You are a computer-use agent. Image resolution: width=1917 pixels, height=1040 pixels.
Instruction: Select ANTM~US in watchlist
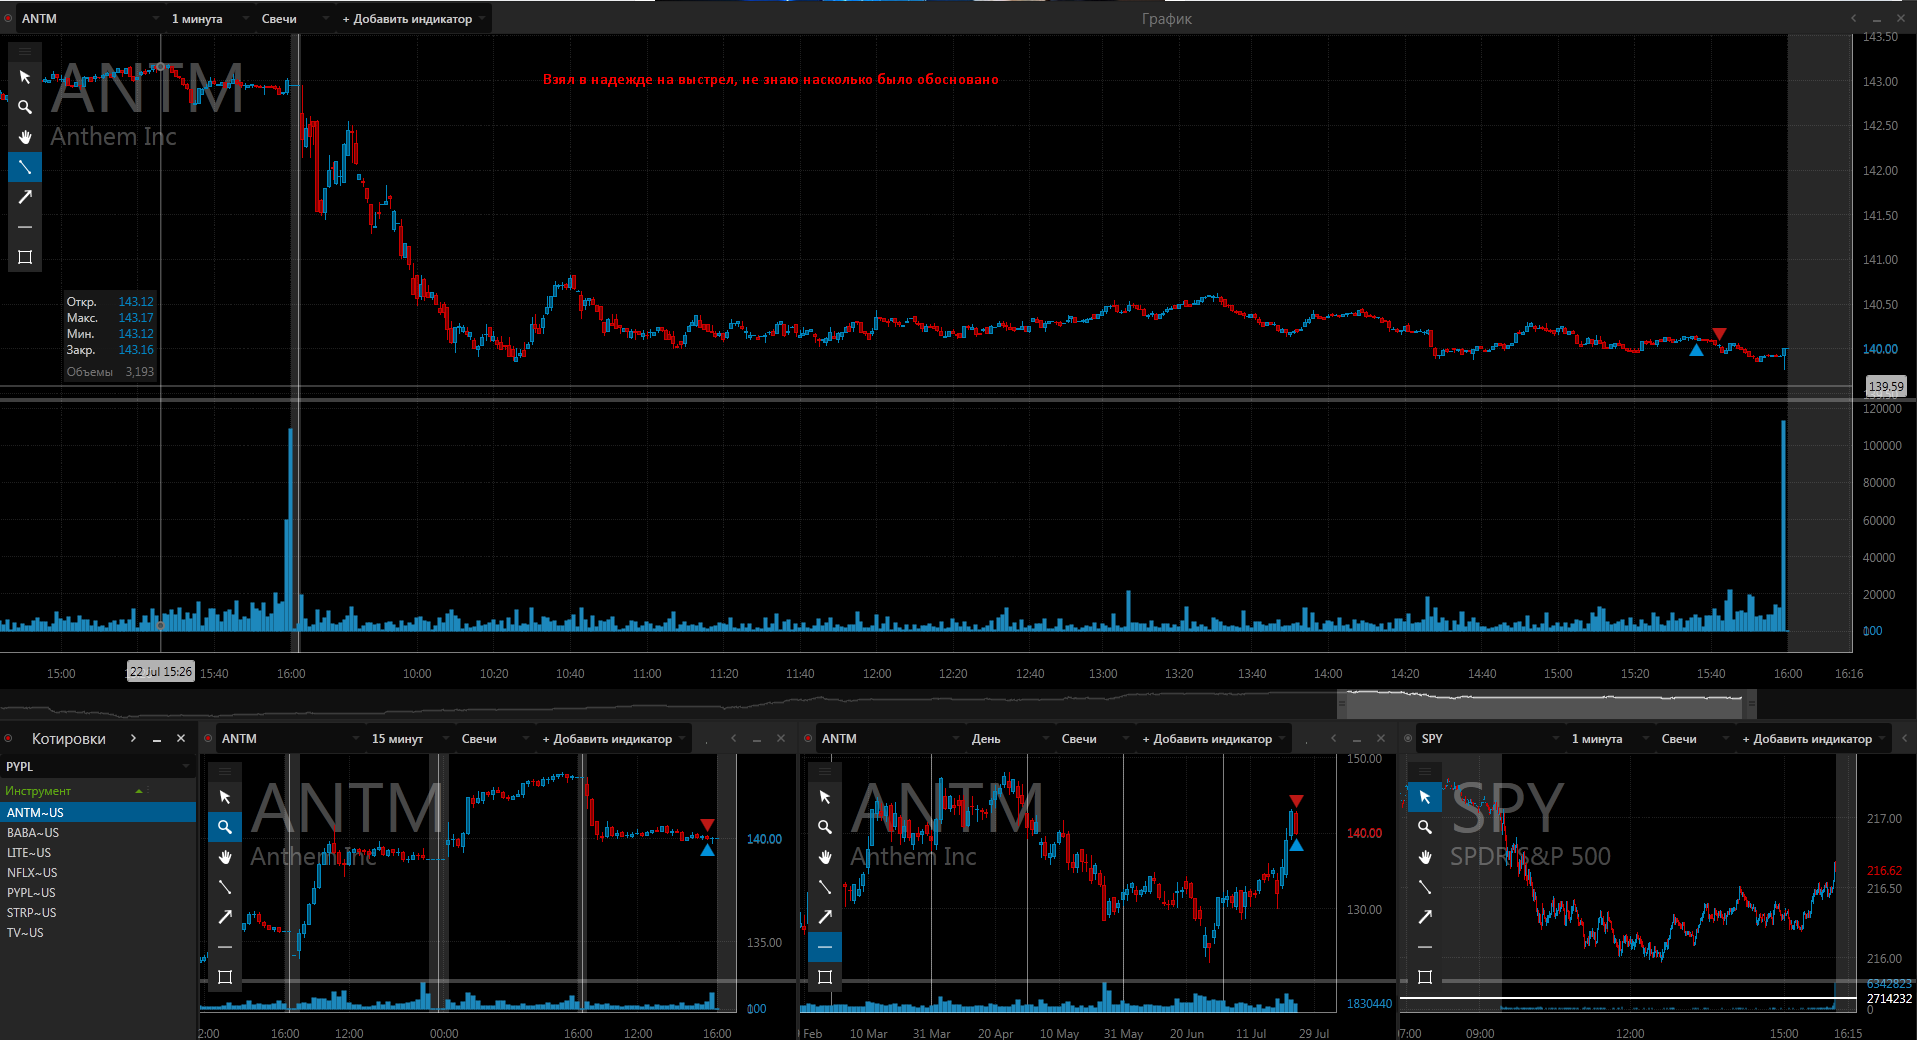click(98, 813)
